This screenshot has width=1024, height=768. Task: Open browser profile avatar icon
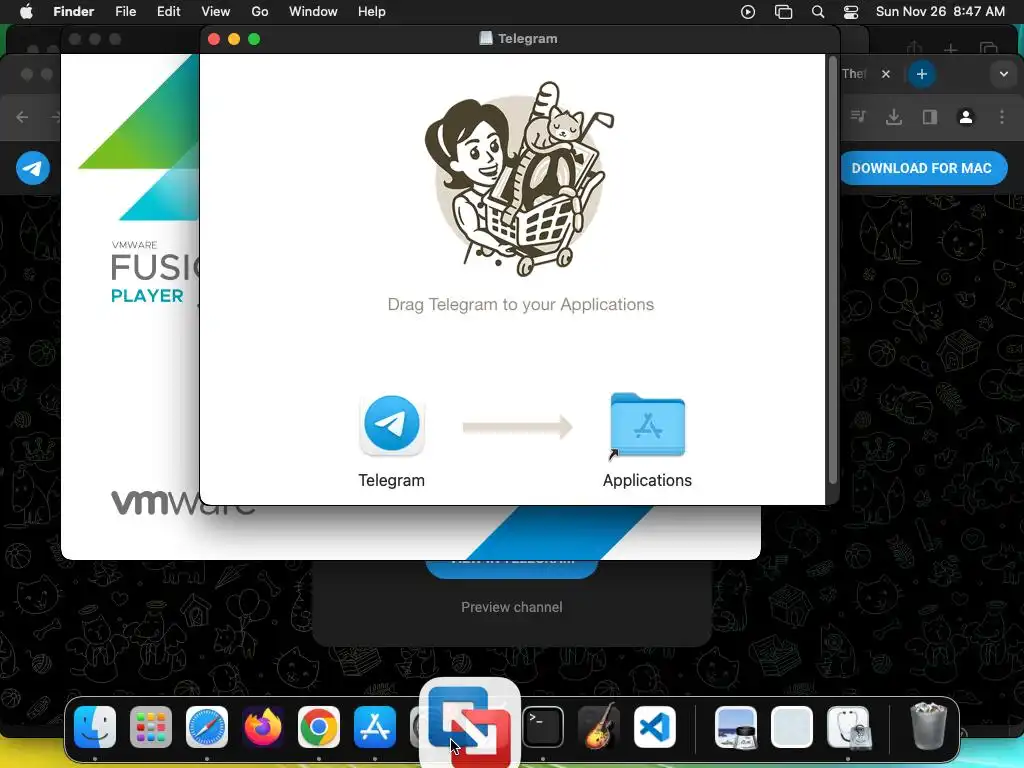966,117
